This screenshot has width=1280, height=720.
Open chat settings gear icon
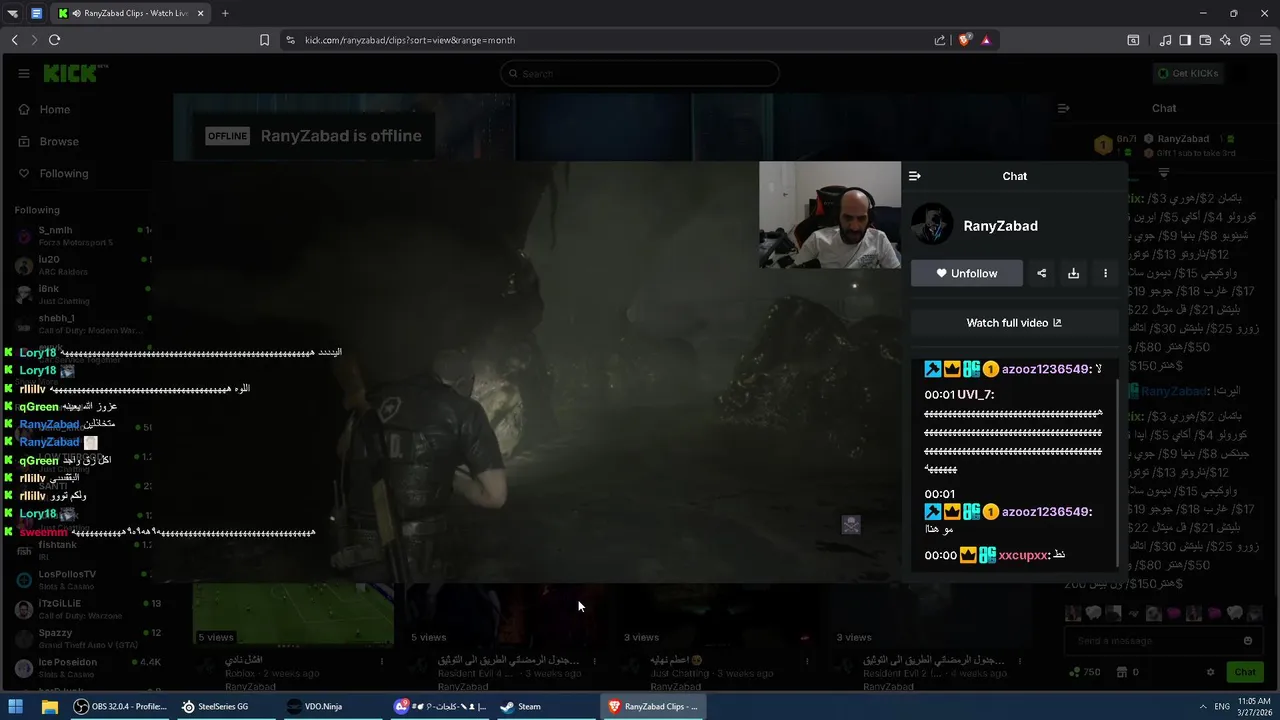click(x=1211, y=672)
